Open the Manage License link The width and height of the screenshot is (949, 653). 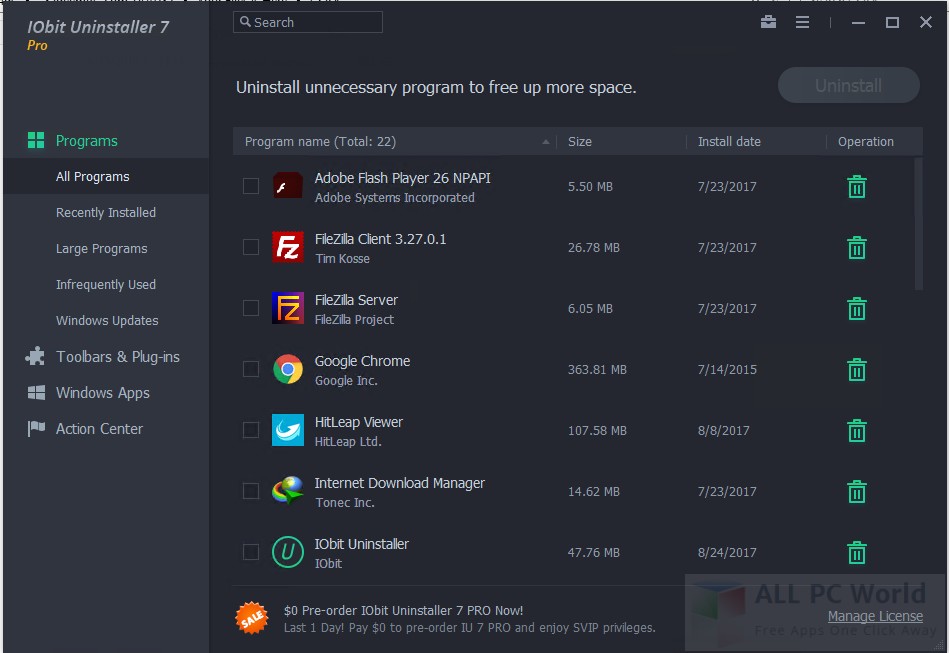[875, 616]
